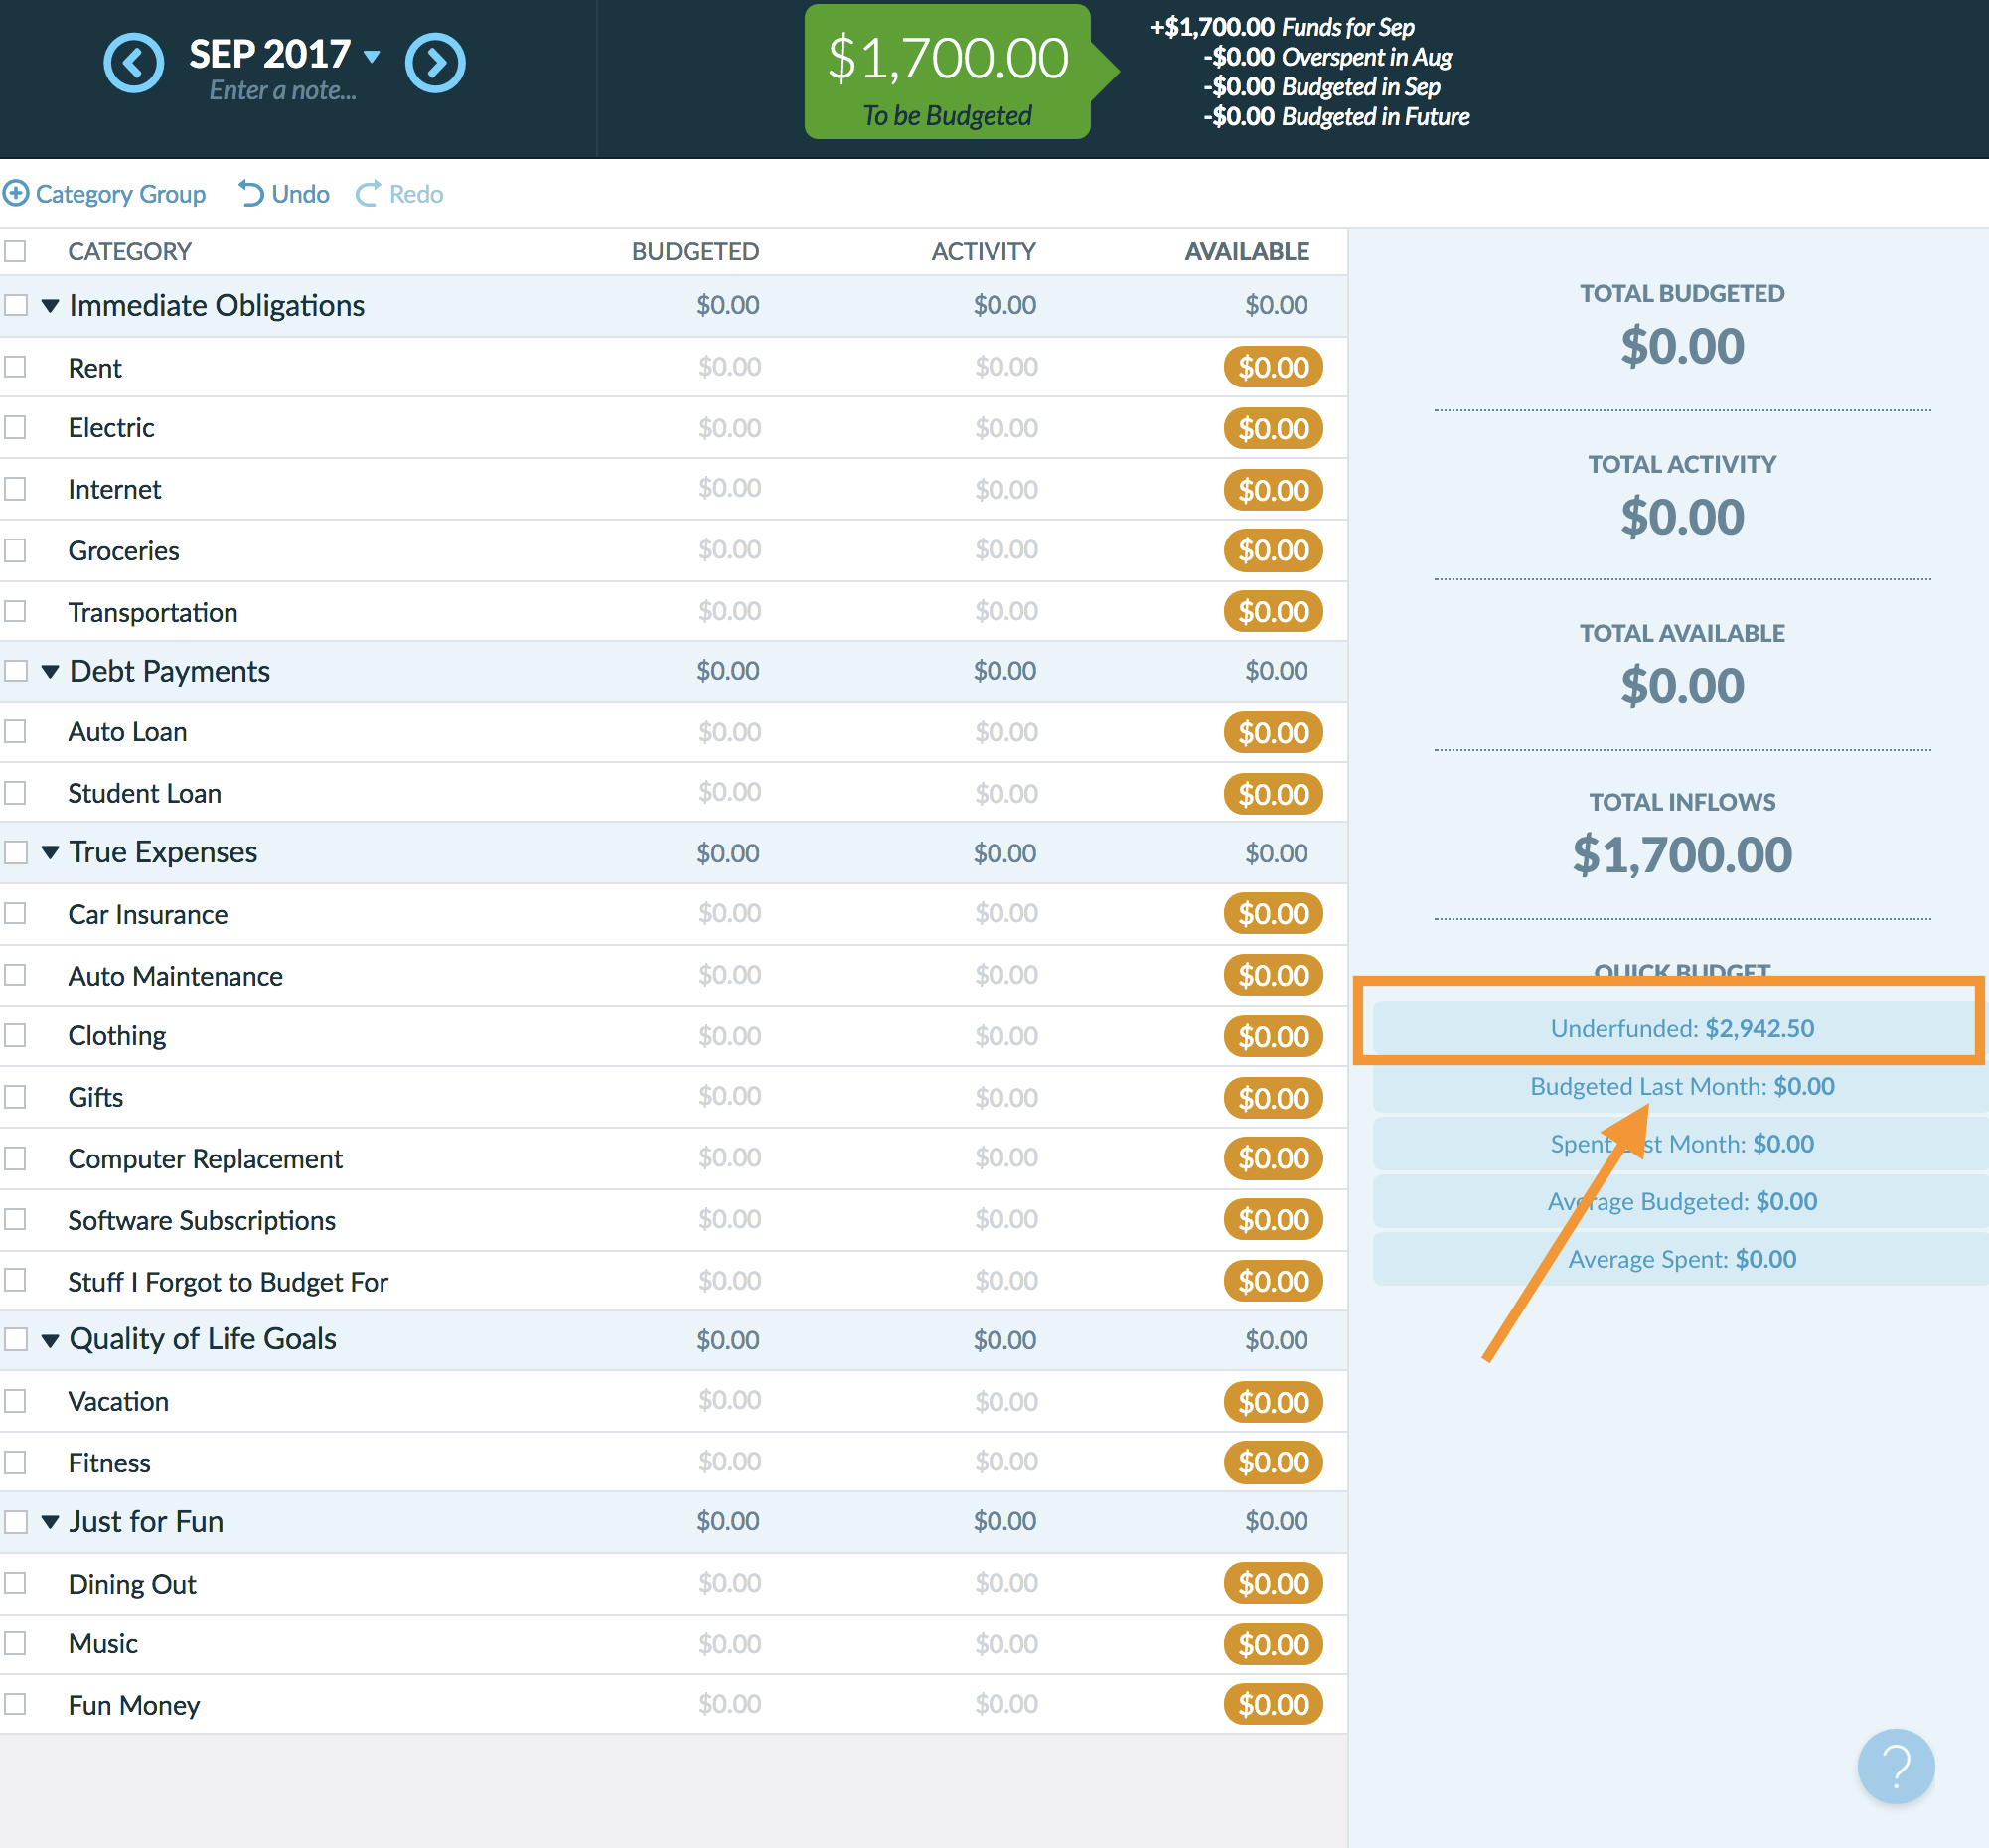The width and height of the screenshot is (1989, 1848).
Task: Check the Auto Loan checkbox
Action: pyautogui.click(x=15, y=732)
